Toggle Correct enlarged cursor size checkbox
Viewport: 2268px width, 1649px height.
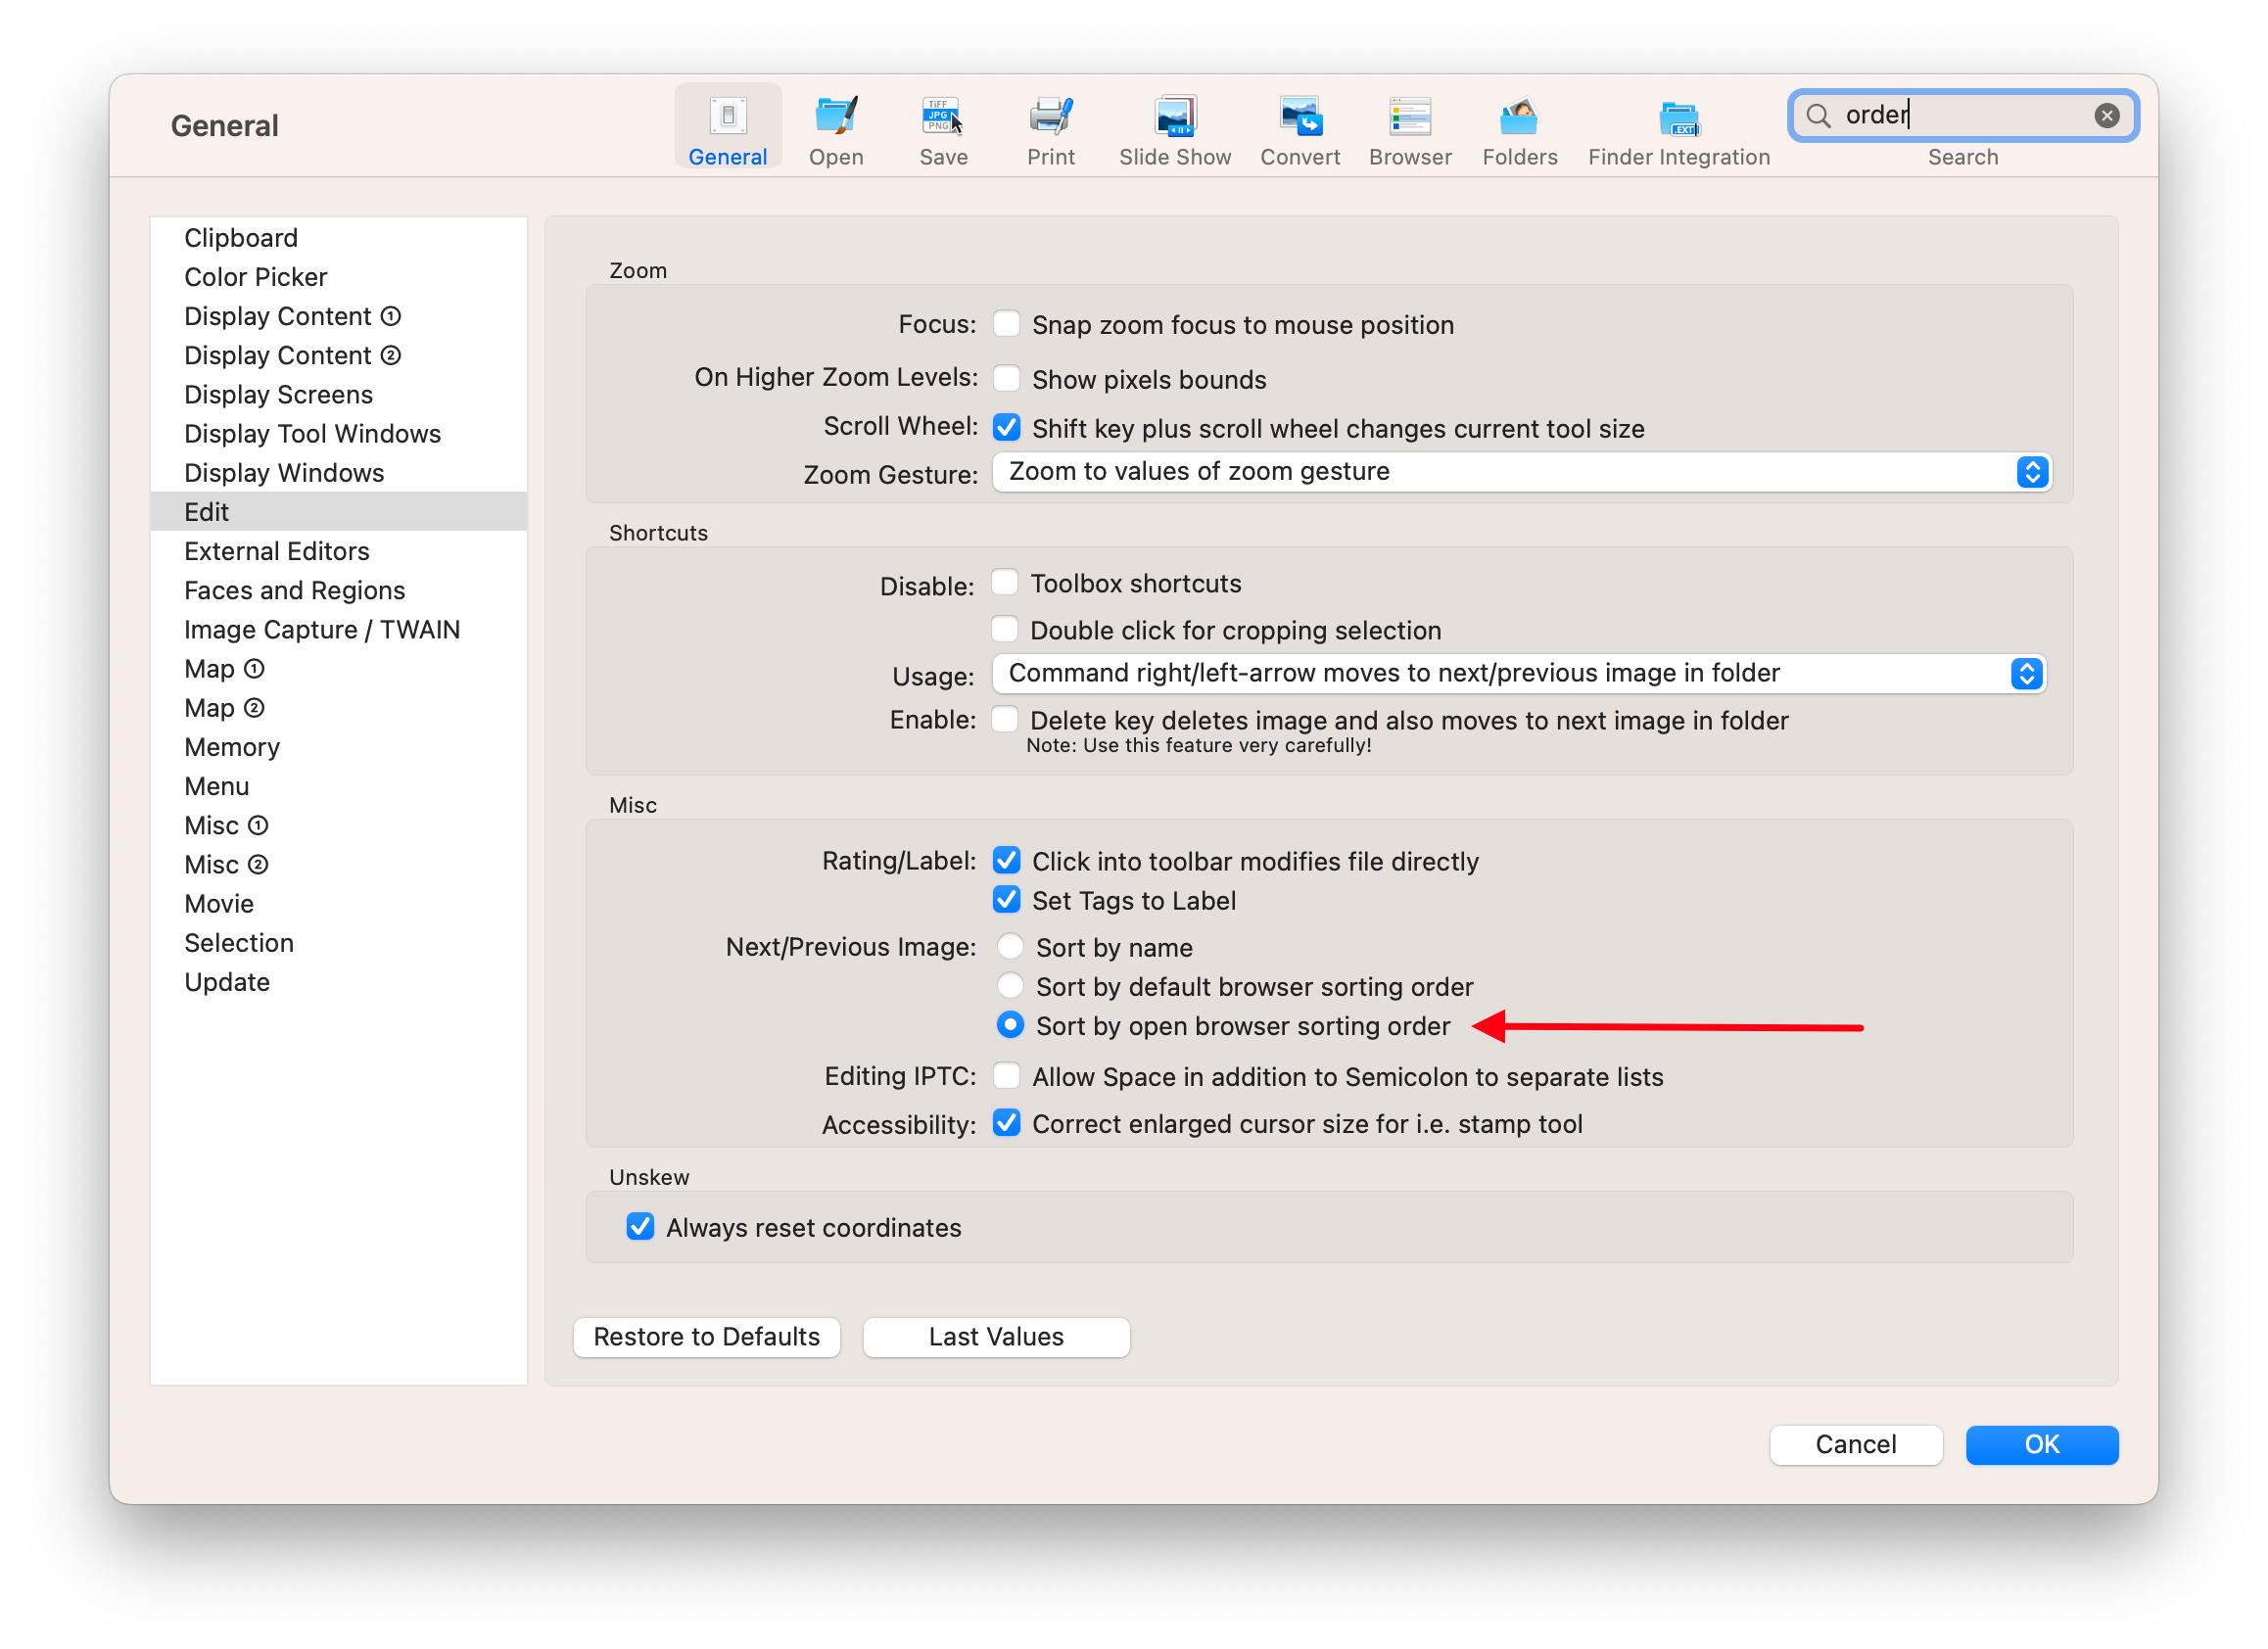coord(1006,1122)
